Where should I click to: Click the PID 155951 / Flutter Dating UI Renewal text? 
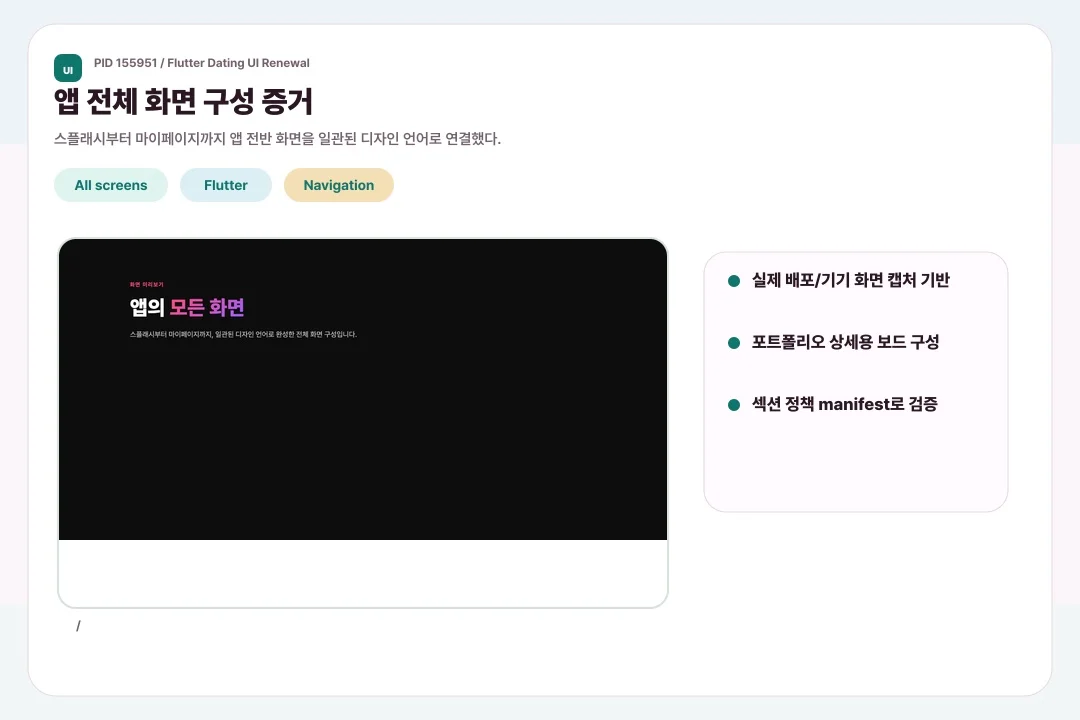[x=202, y=63]
